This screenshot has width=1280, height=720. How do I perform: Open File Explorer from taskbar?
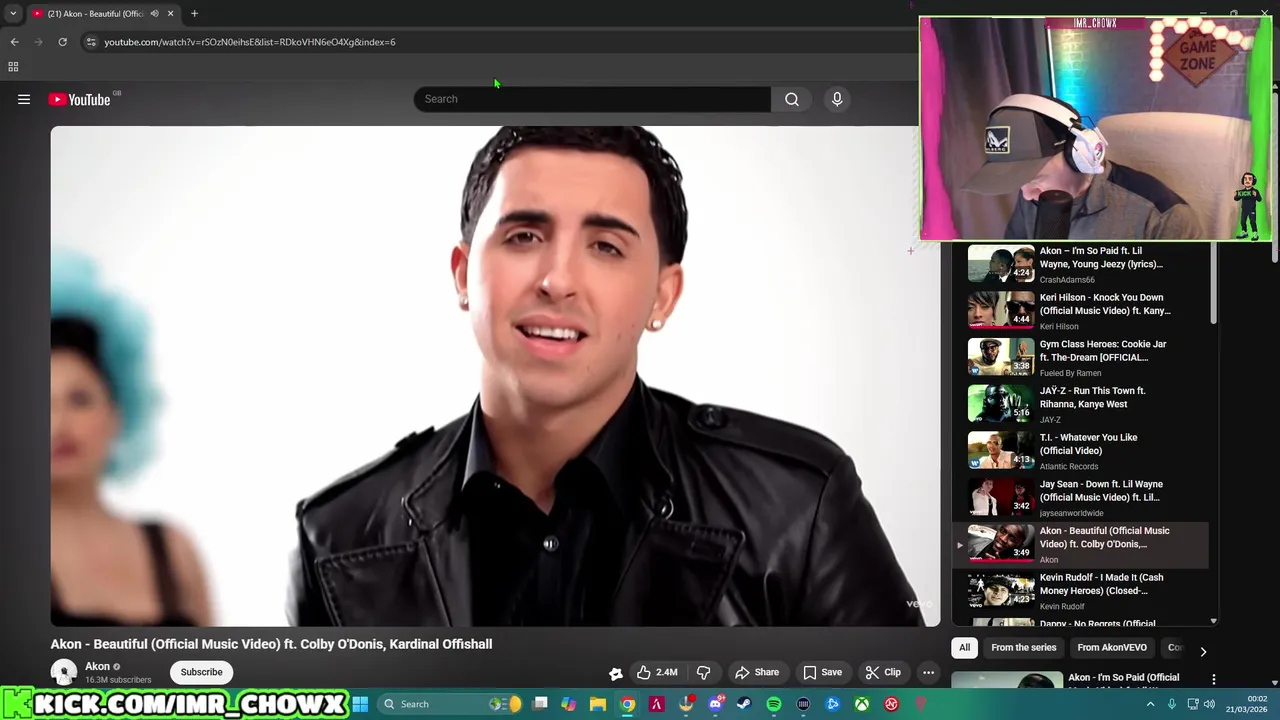click(x=598, y=704)
